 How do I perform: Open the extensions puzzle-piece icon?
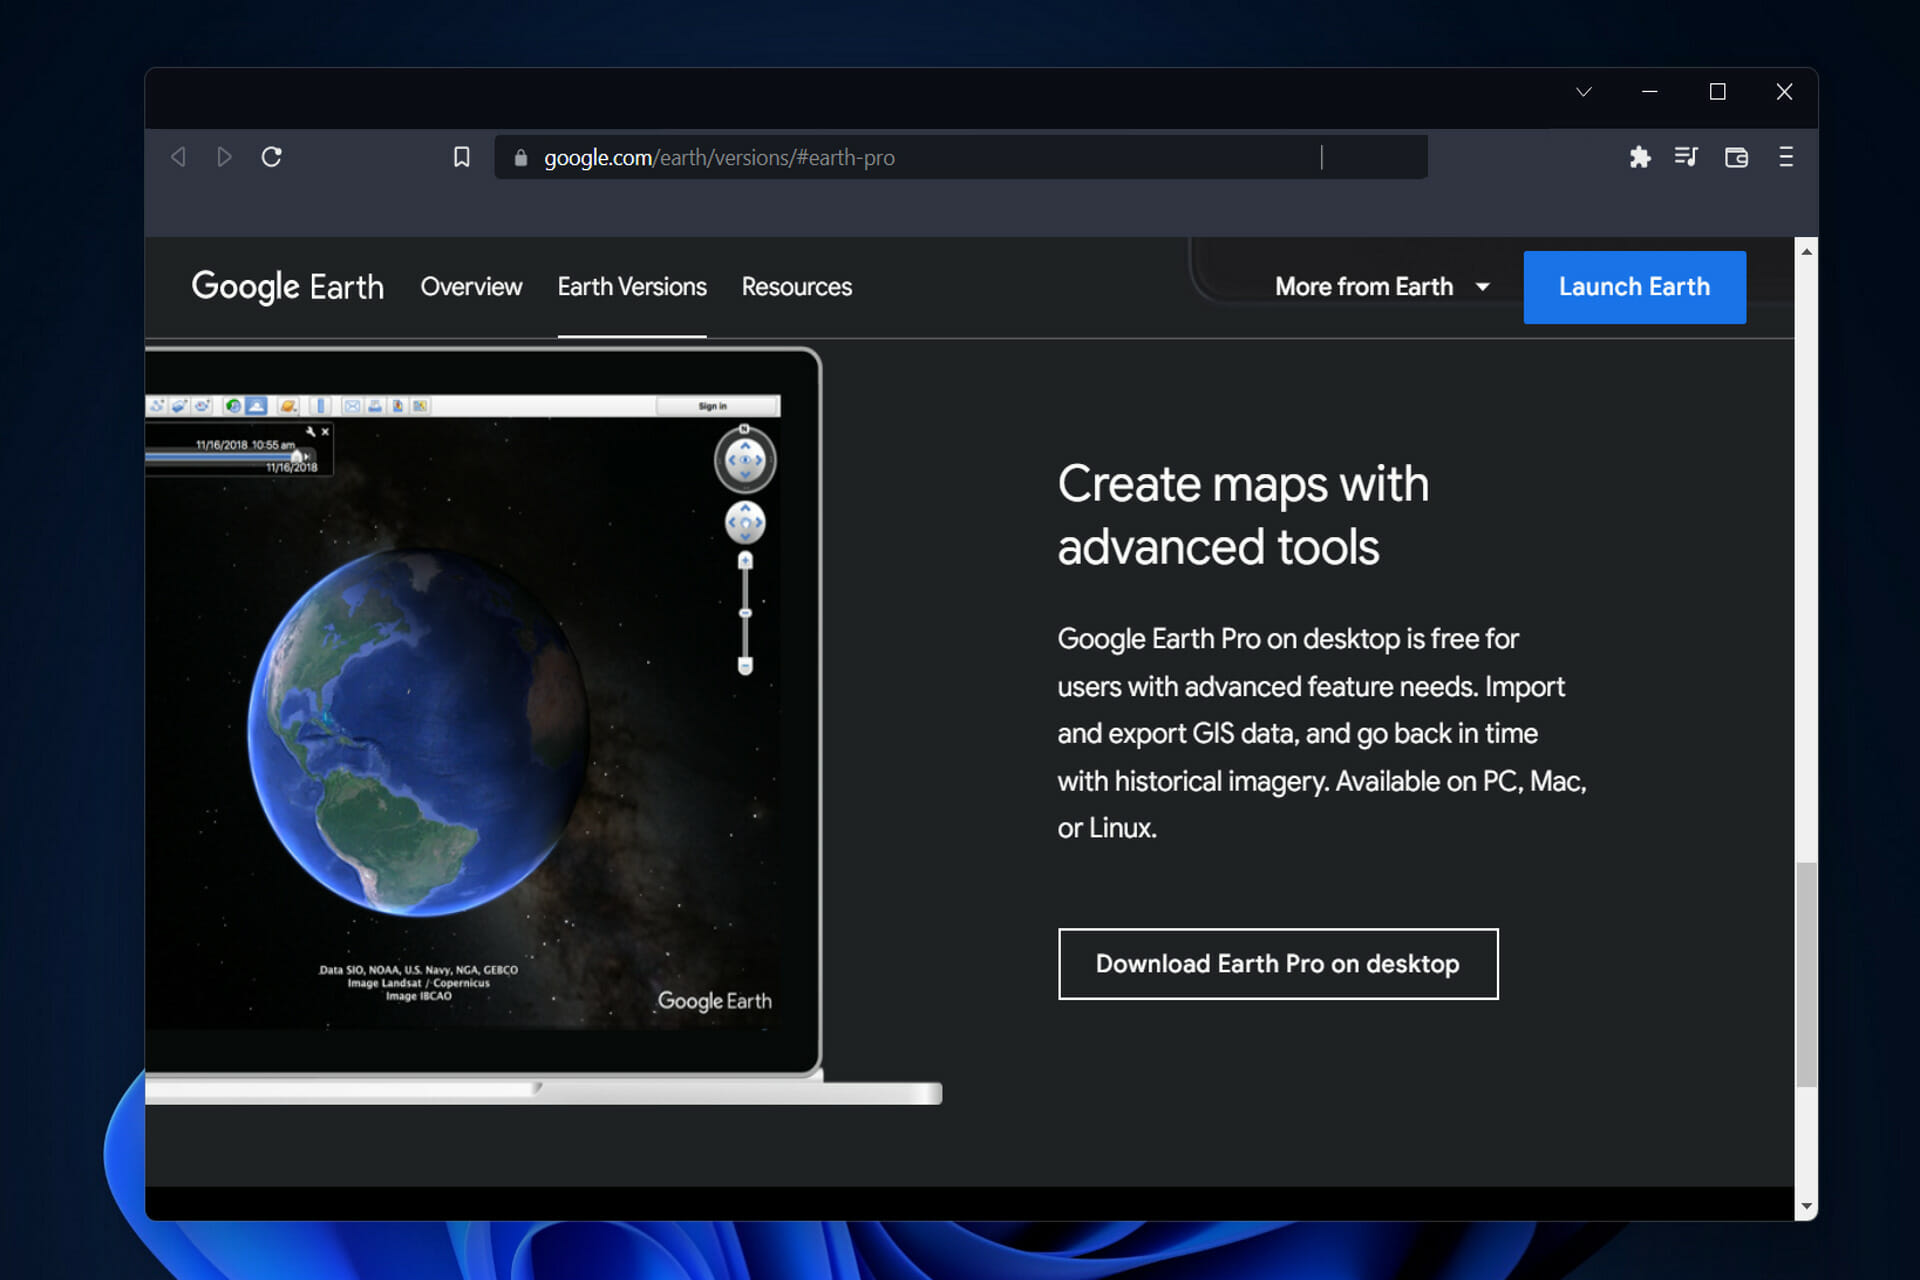tap(1639, 157)
